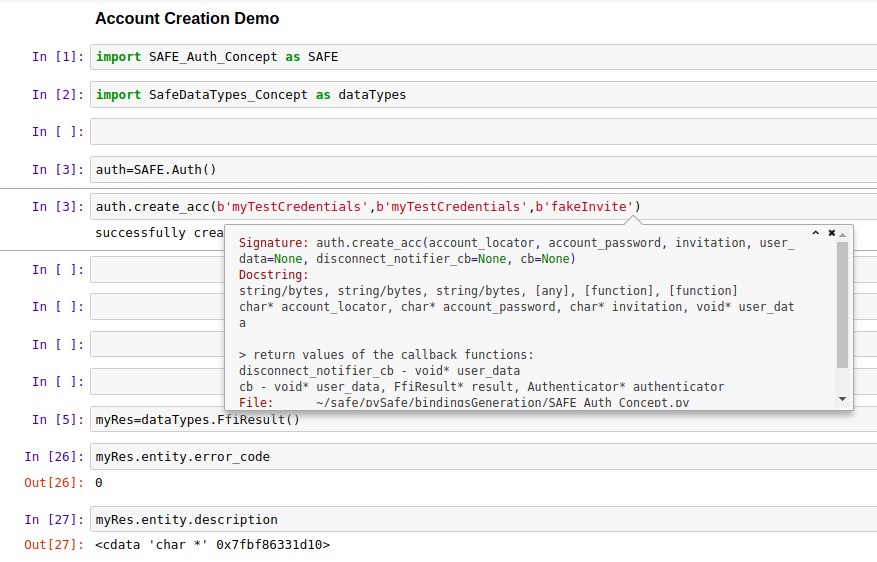877x562 pixels.
Task: Click the tooltip scrollbar up arrow
Action: click(843, 233)
